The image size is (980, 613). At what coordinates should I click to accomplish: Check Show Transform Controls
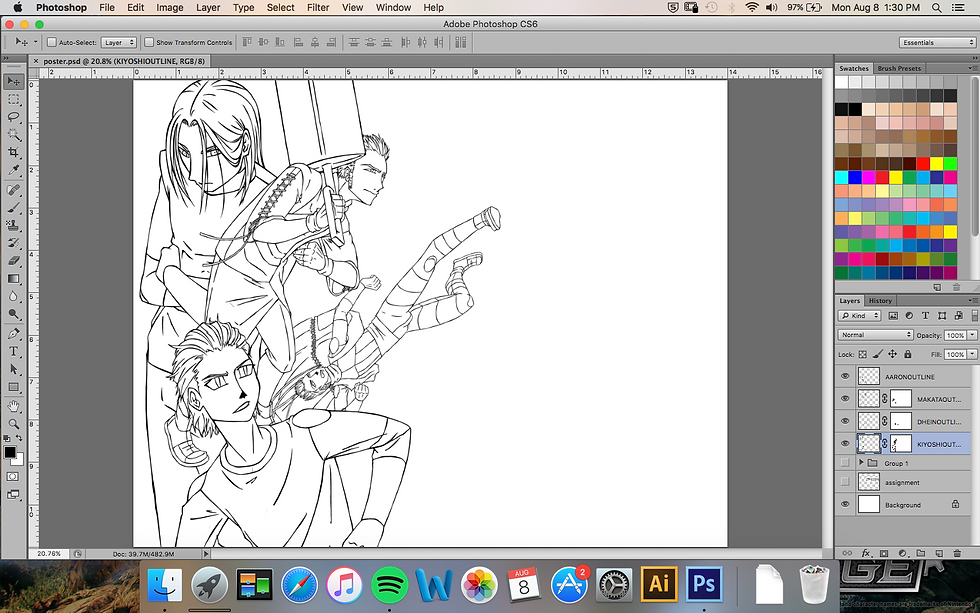click(x=149, y=43)
